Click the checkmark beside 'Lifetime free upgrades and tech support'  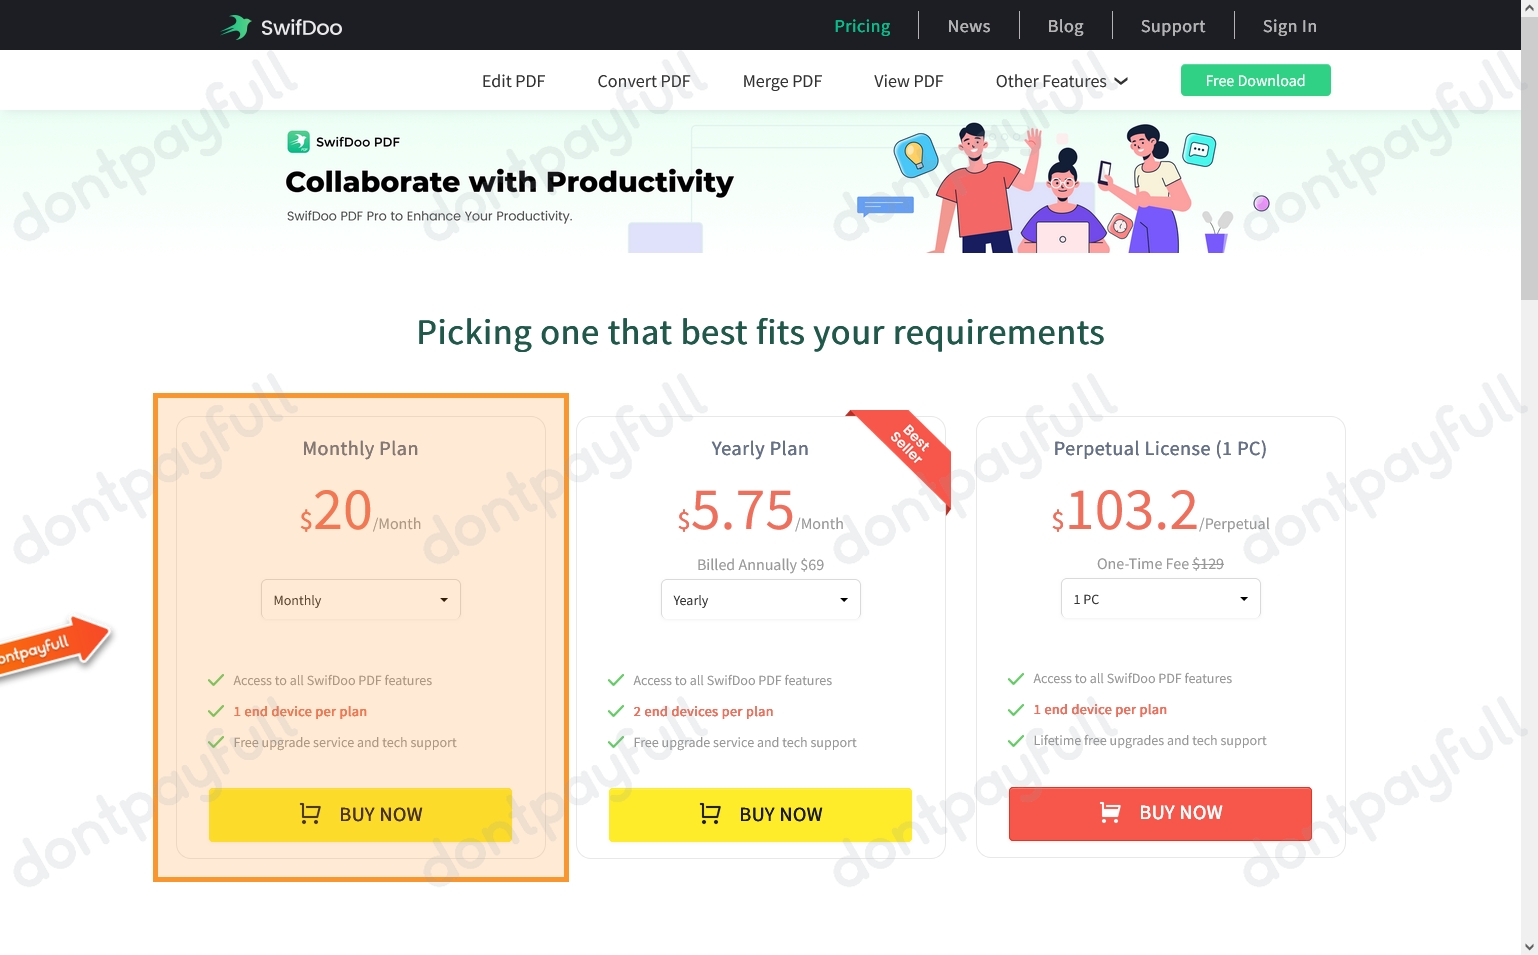tap(1016, 740)
